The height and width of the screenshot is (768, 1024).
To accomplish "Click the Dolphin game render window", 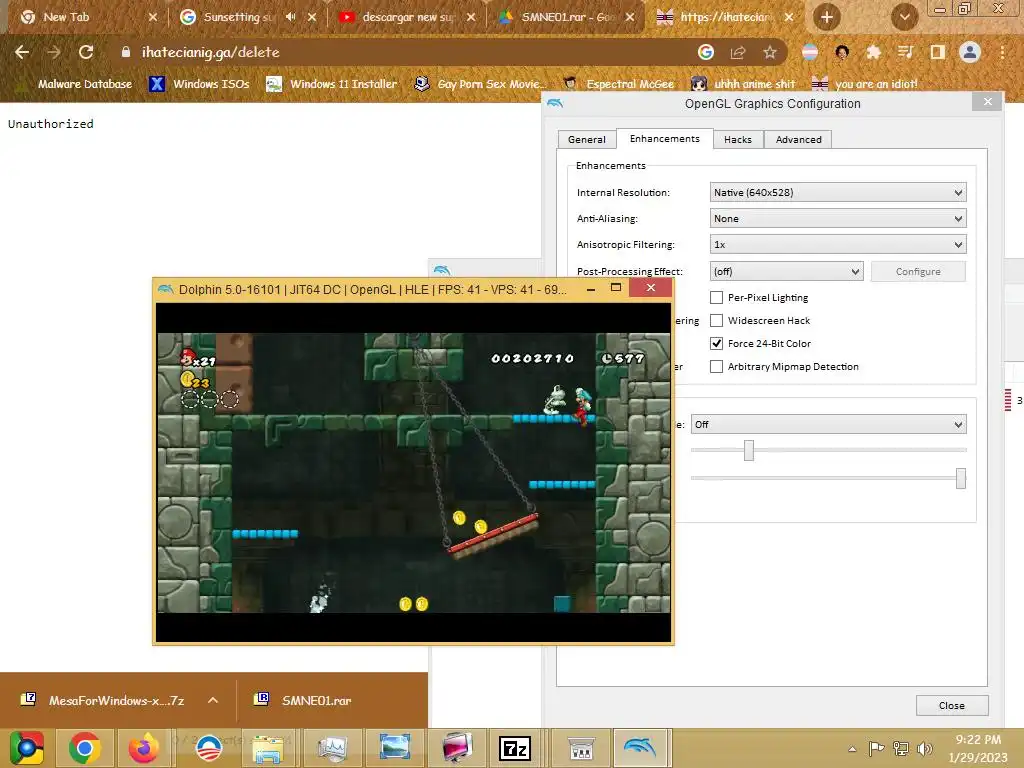I will pos(413,473).
